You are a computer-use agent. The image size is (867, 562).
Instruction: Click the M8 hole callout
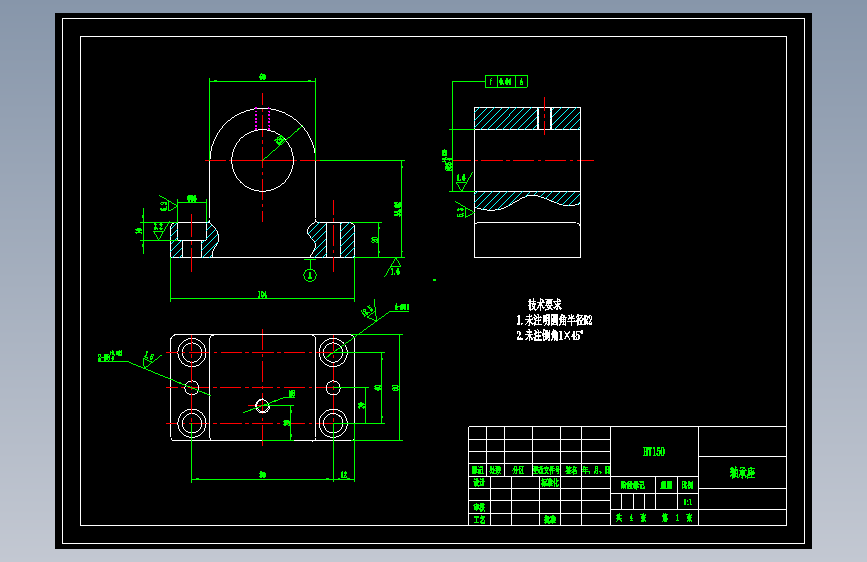292,394
